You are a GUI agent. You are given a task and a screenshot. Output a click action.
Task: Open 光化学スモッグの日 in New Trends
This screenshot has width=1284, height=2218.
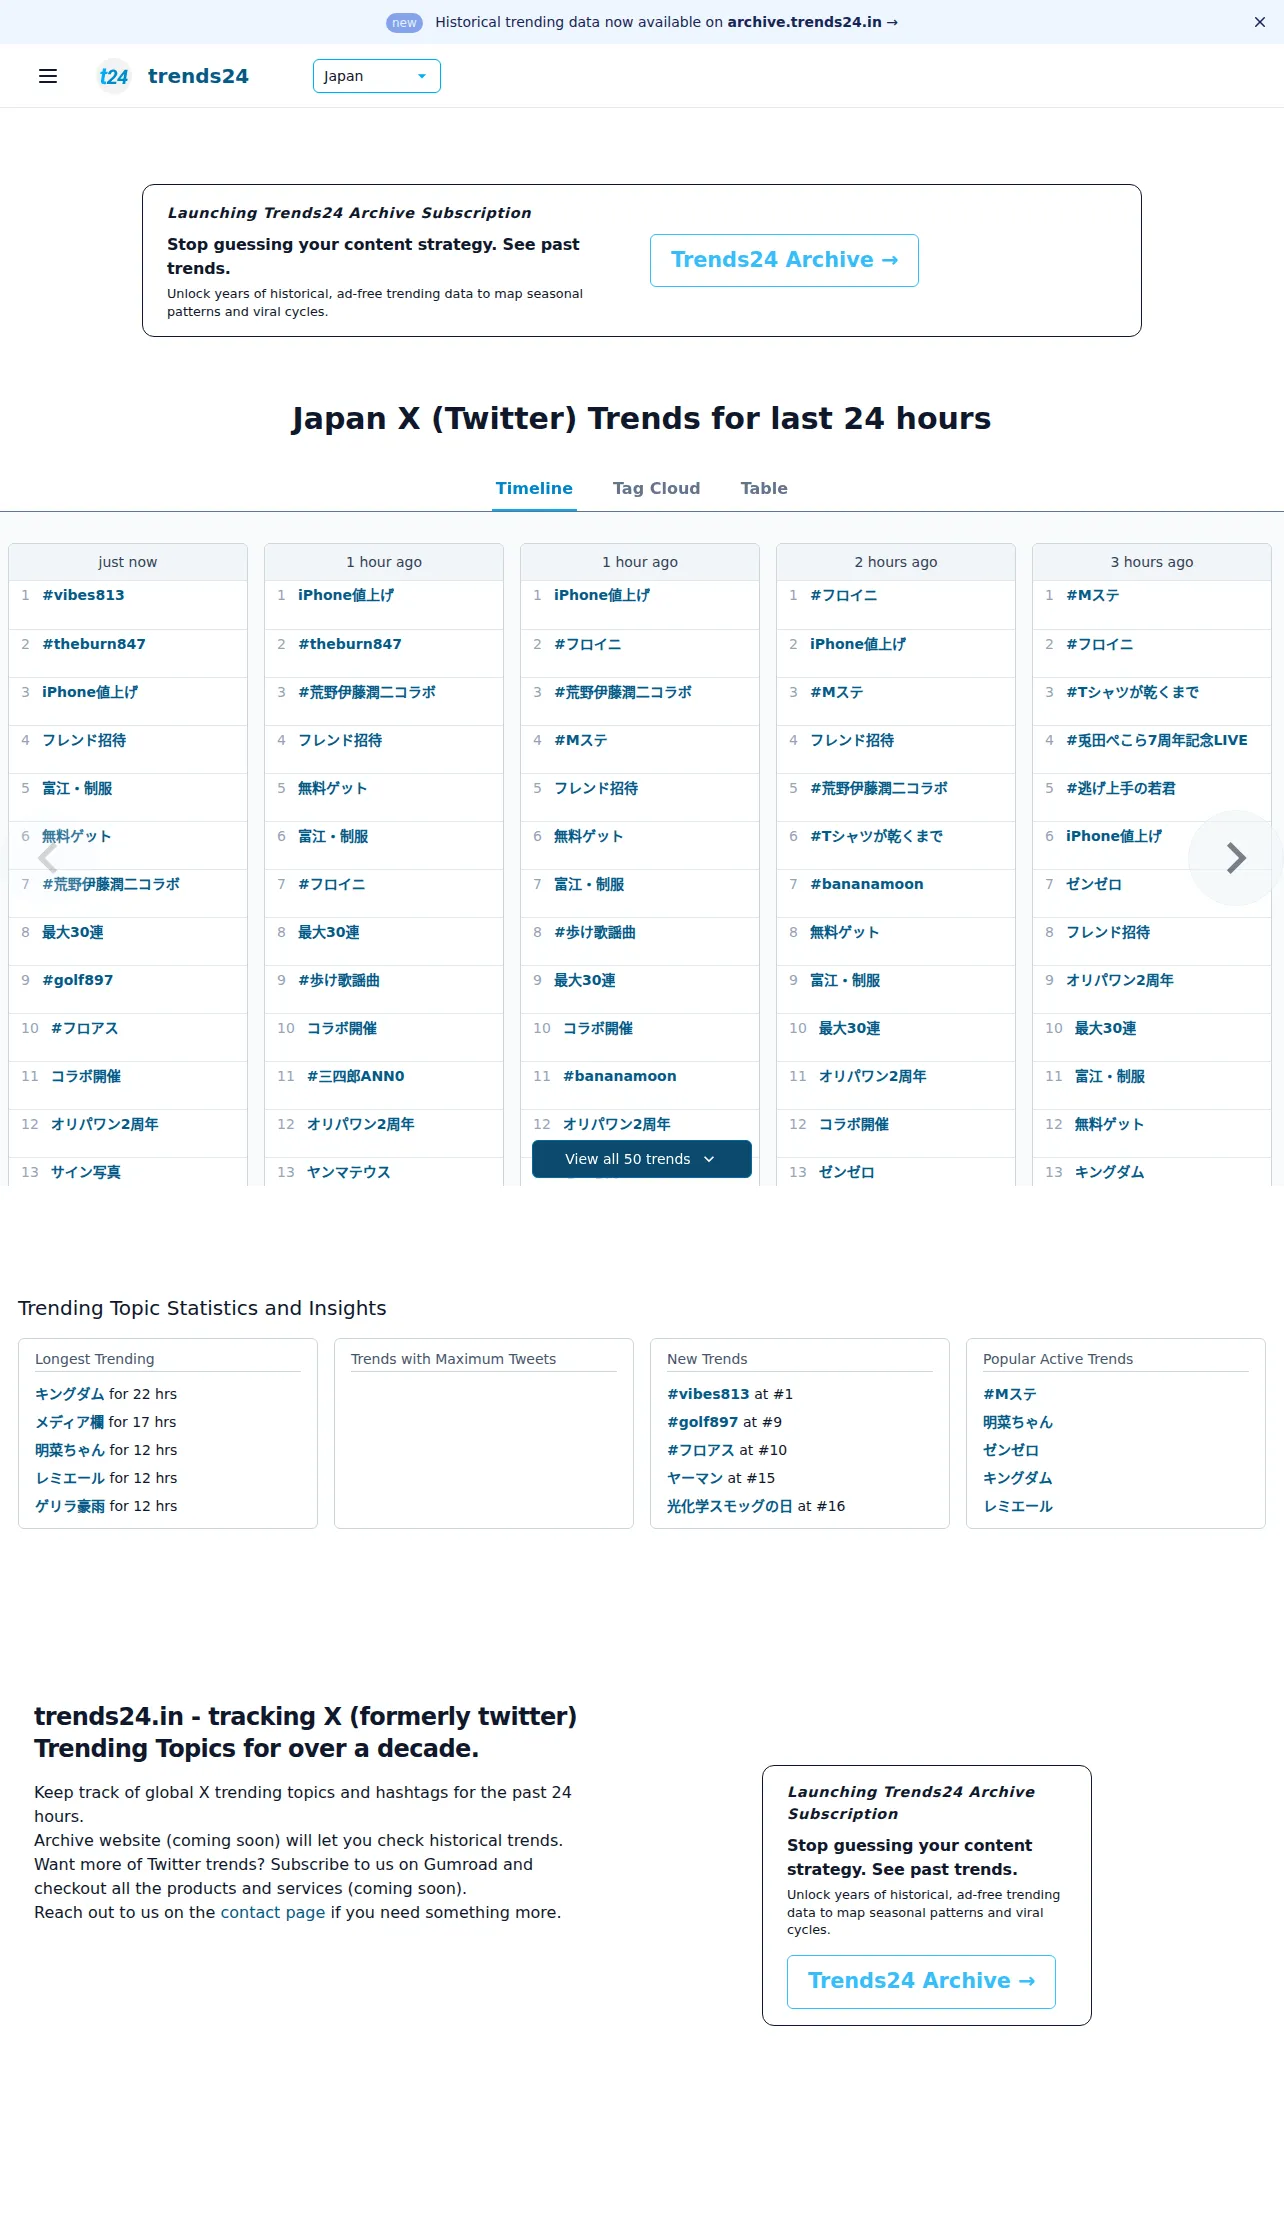(x=730, y=1506)
